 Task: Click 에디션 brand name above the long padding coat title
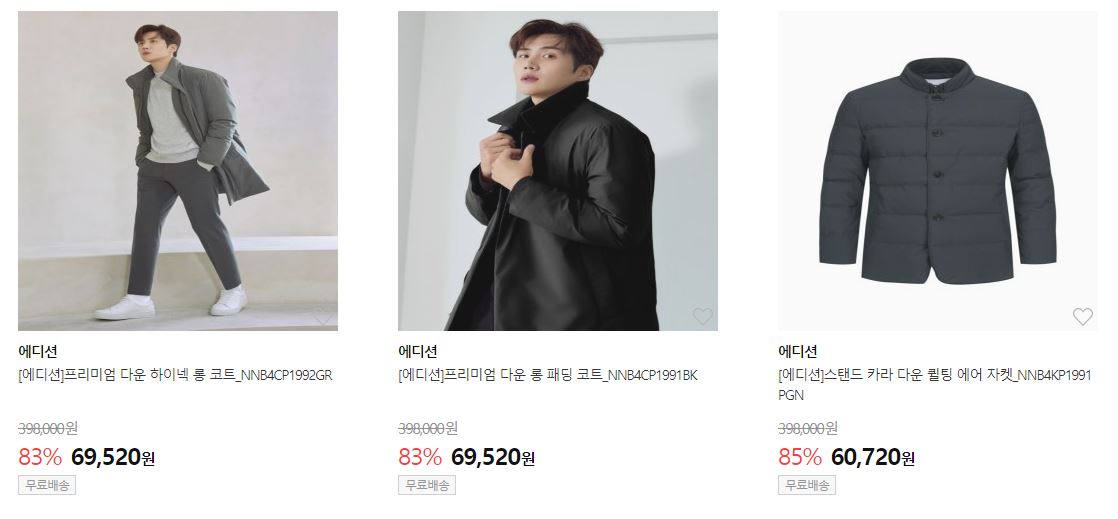(x=417, y=351)
